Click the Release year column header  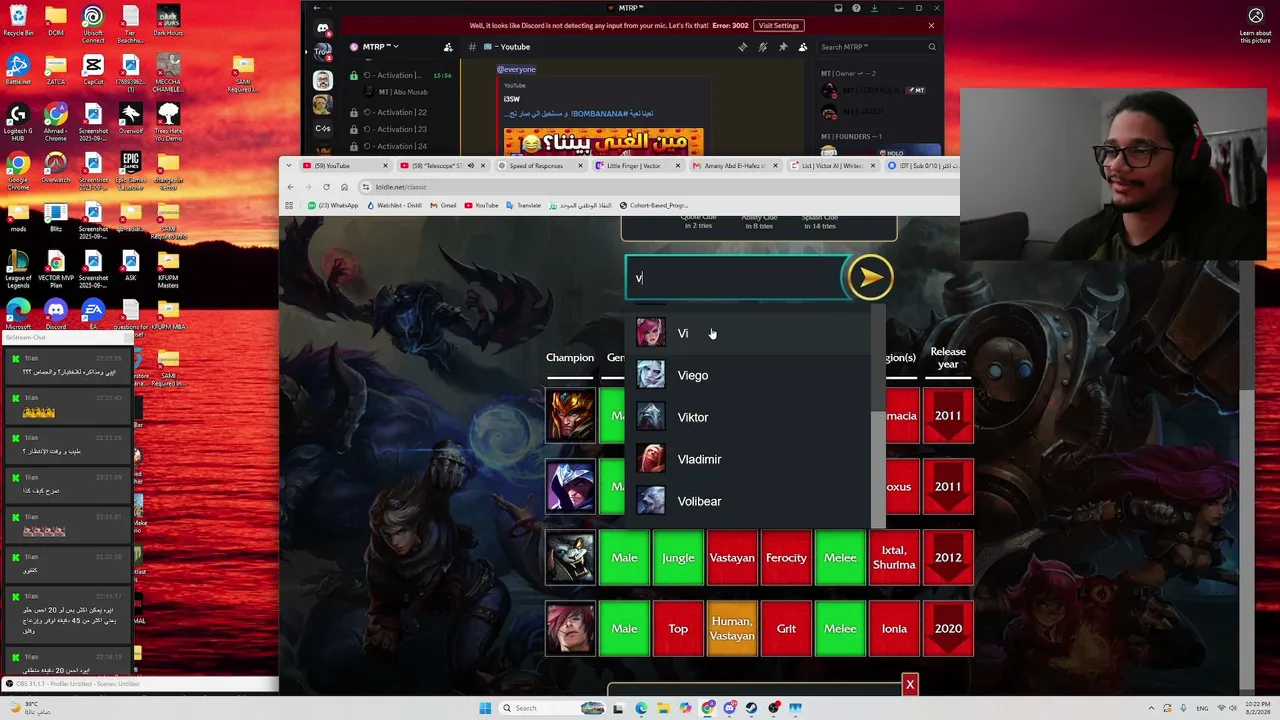click(948, 358)
